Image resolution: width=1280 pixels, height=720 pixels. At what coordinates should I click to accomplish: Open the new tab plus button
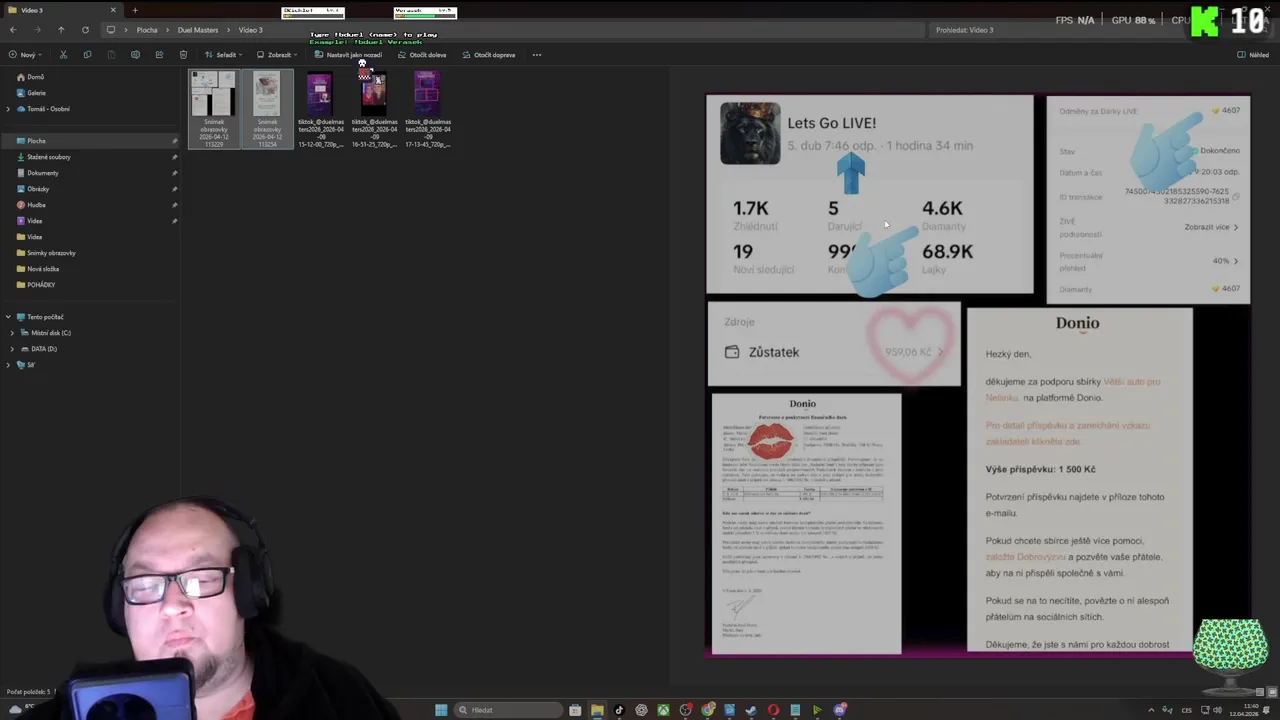coord(135,10)
